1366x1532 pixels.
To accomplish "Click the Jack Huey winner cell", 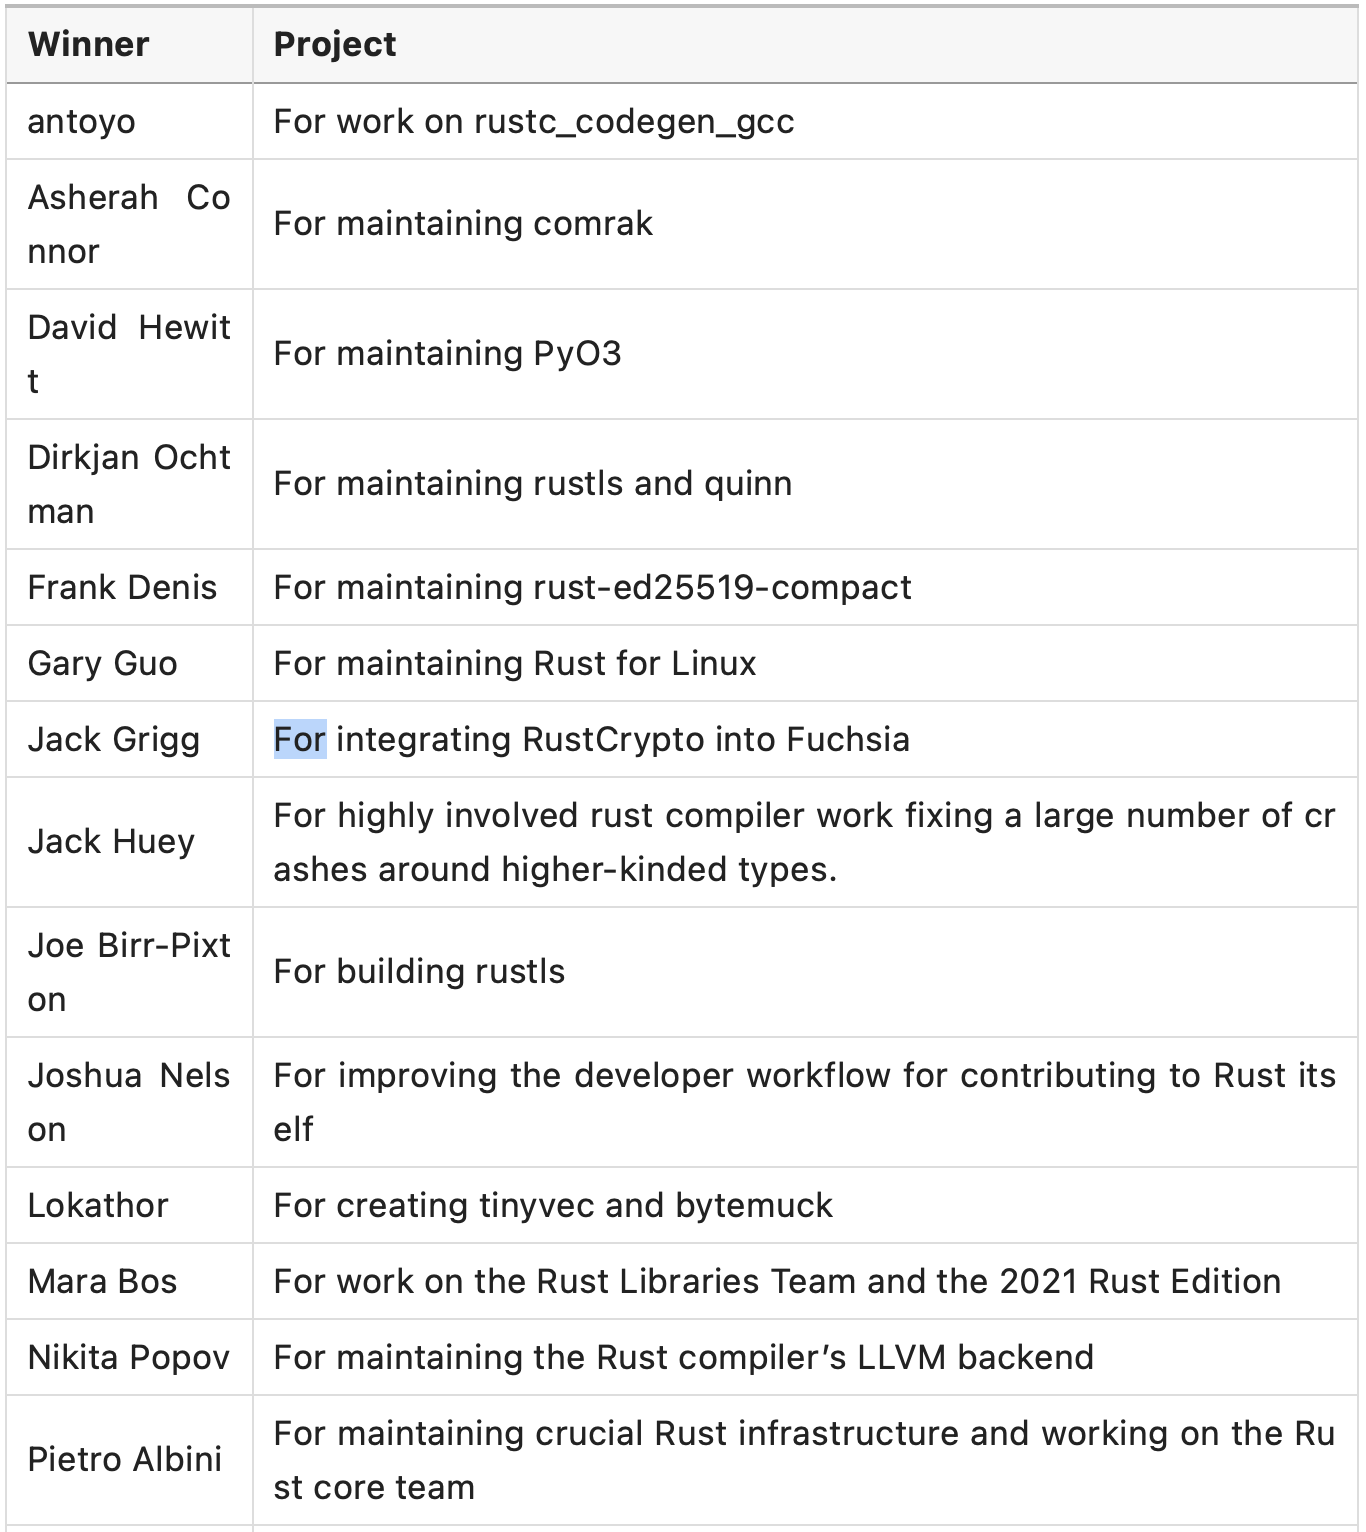I will coord(111,842).
